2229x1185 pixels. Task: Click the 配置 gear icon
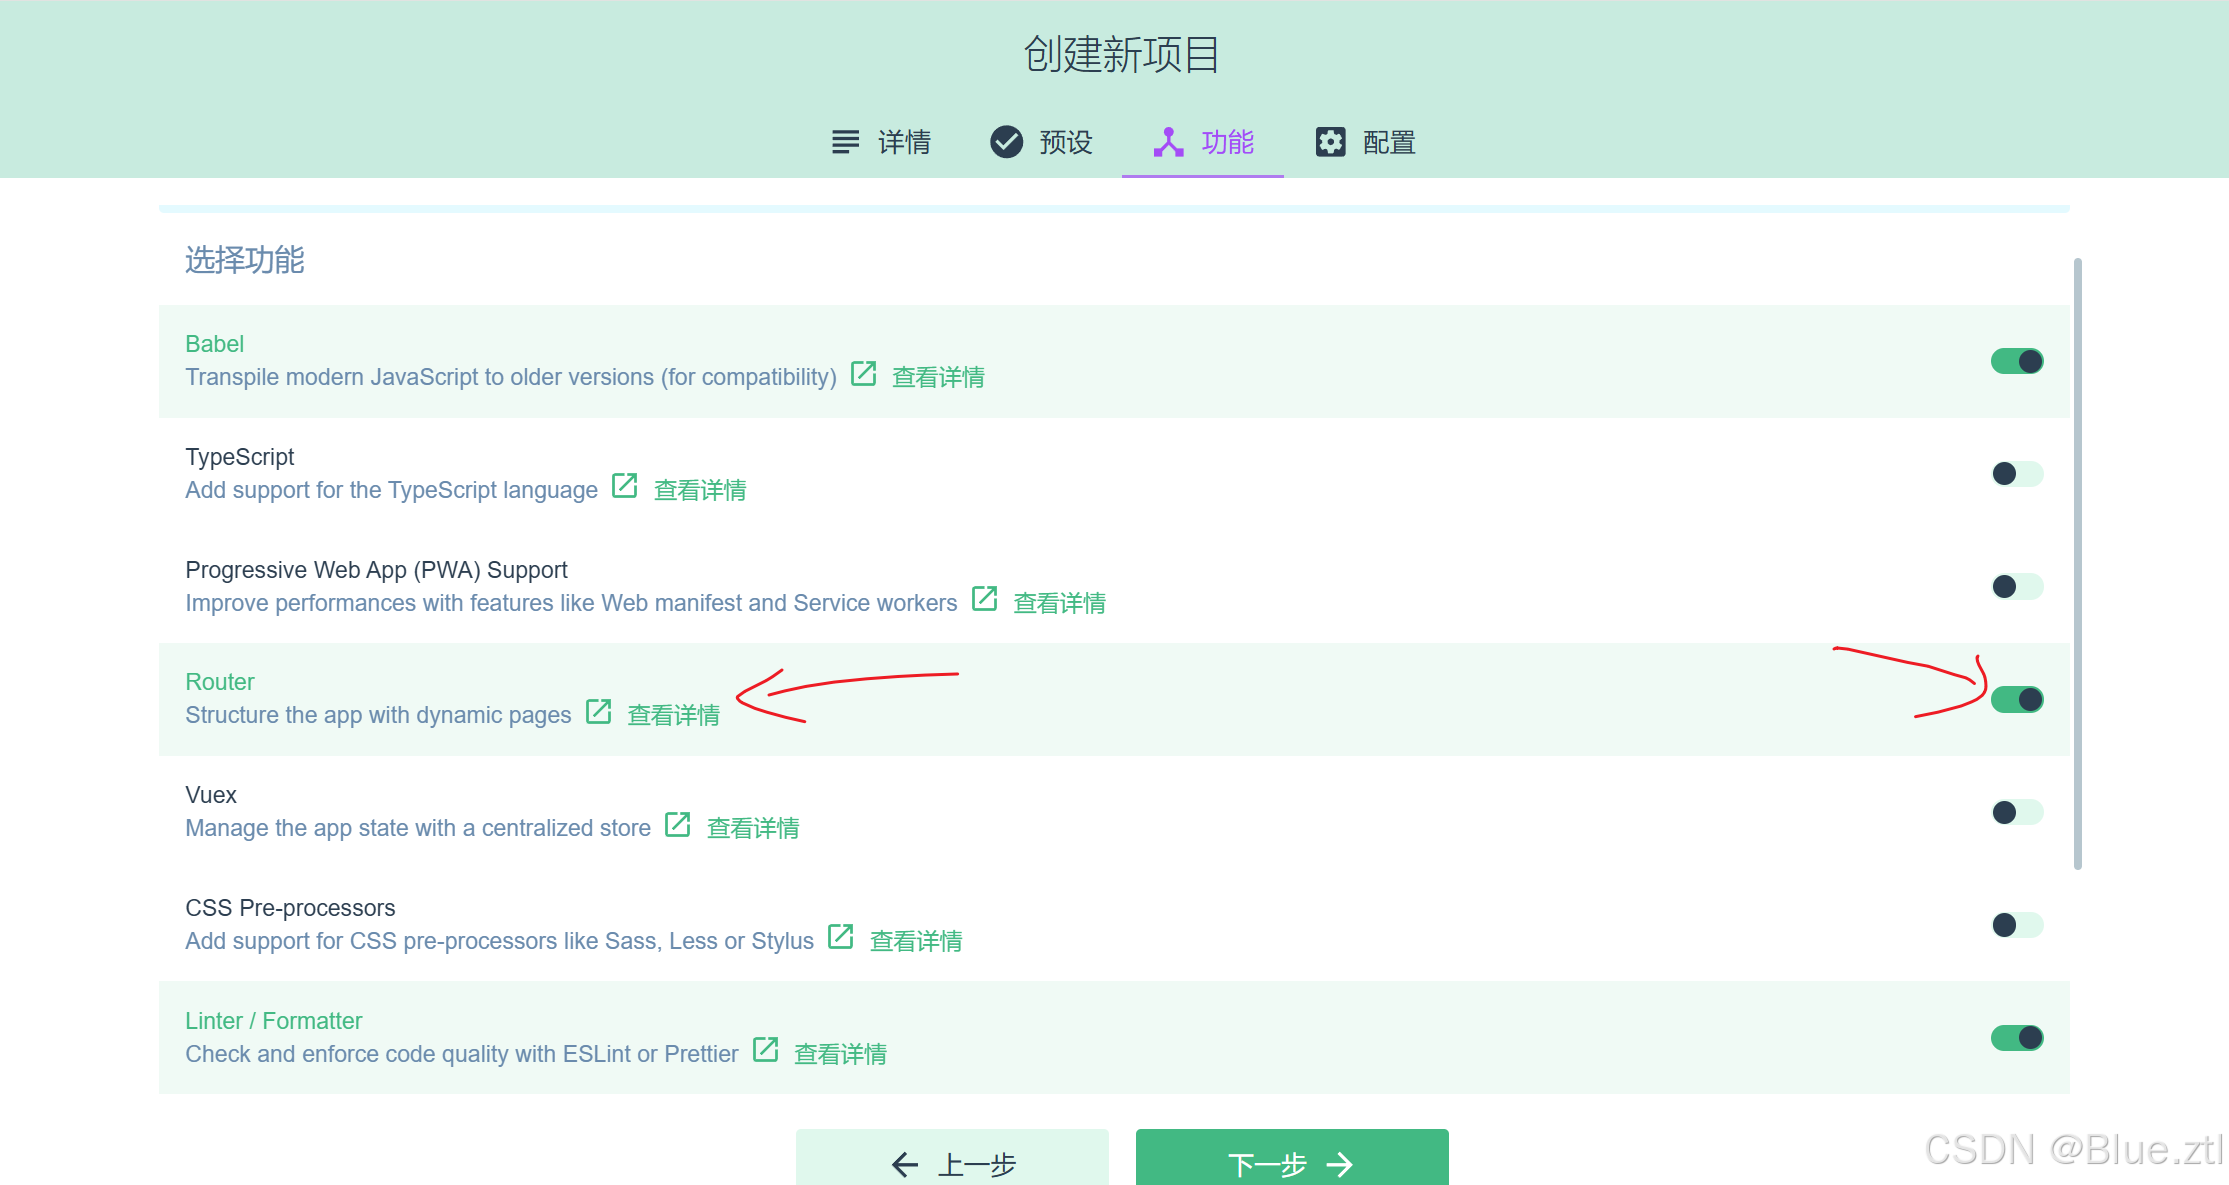point(1330,142)
